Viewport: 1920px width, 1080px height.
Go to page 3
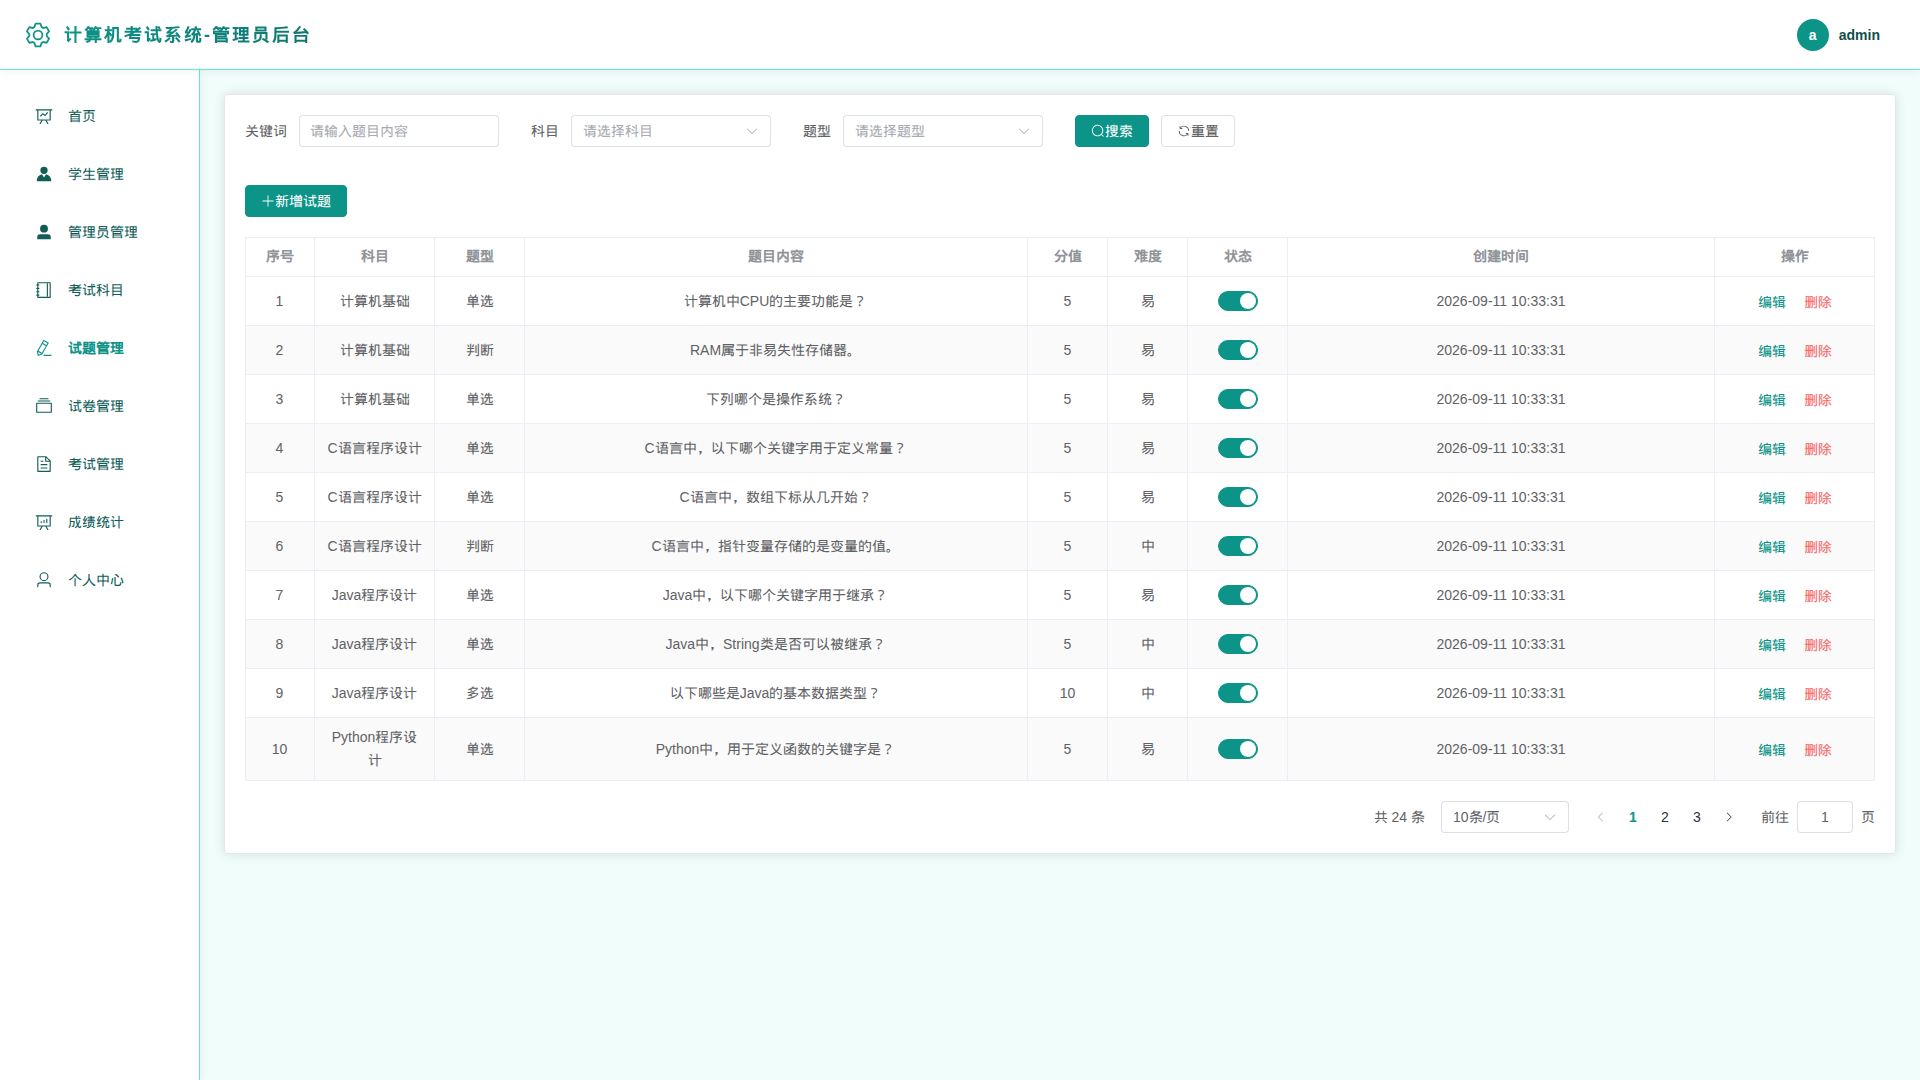pos(1697,817)
